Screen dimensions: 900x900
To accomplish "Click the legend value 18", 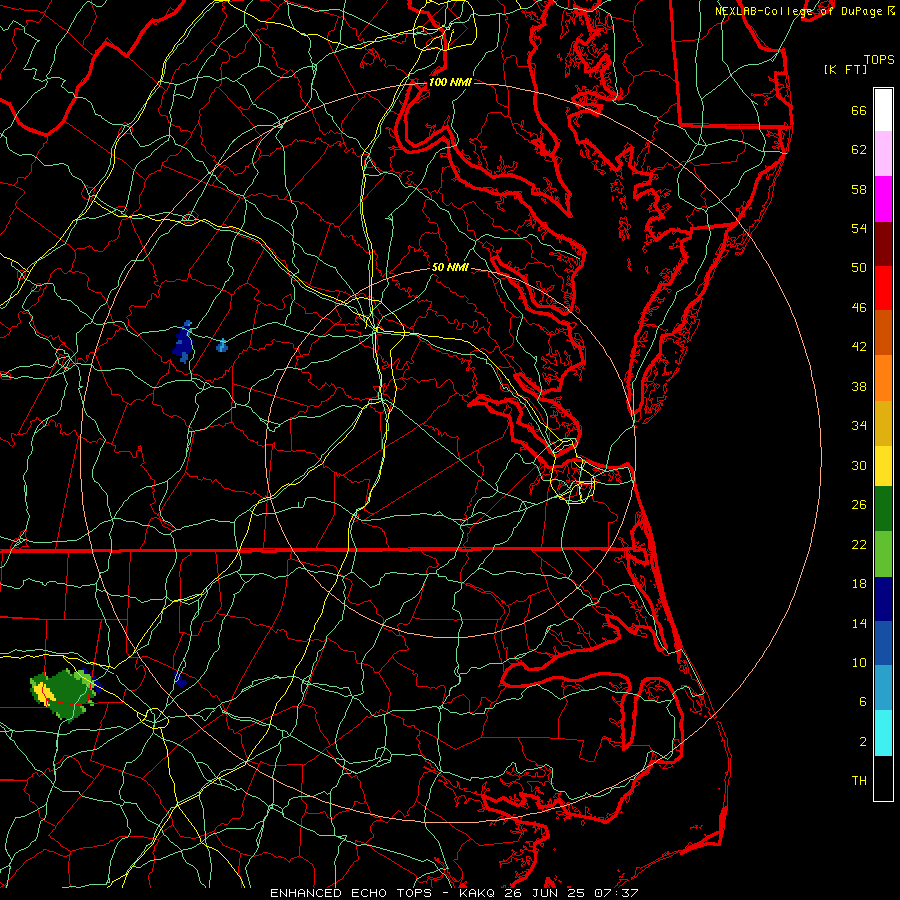I will tap(859, 584).
